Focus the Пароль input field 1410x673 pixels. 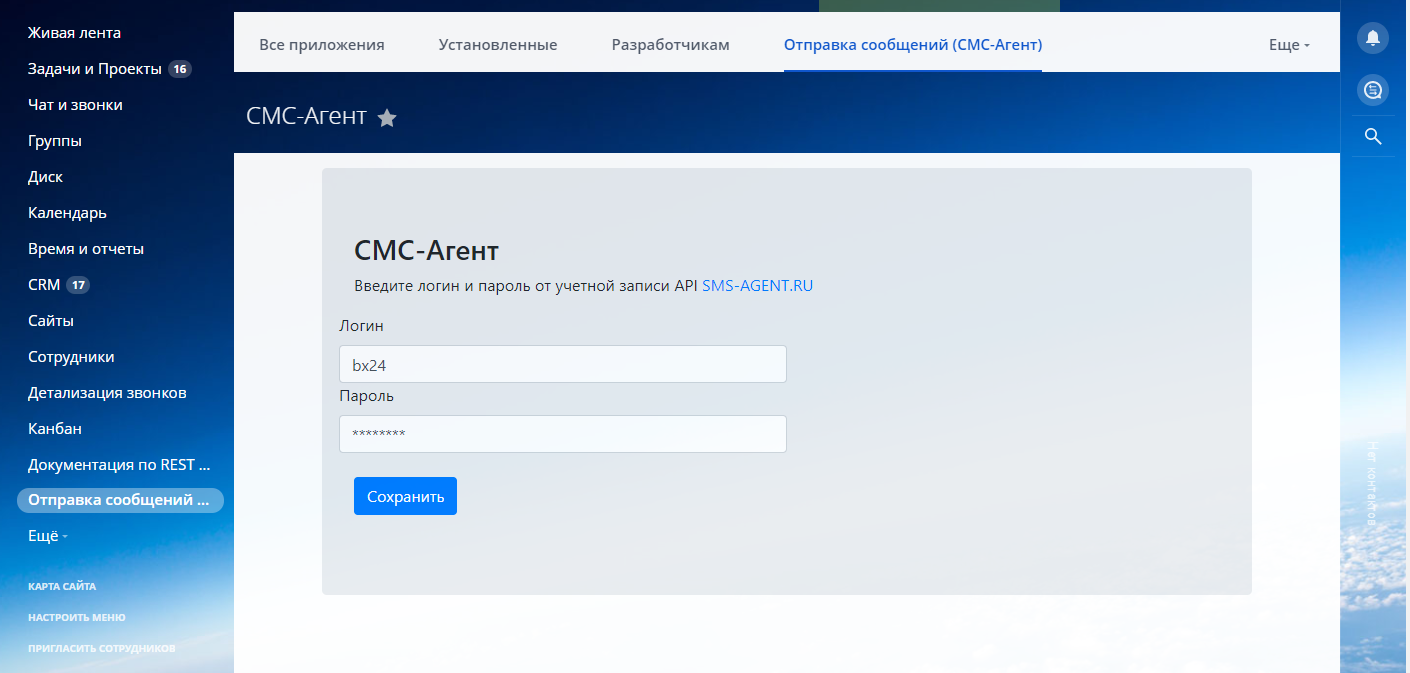pos(563,434)
